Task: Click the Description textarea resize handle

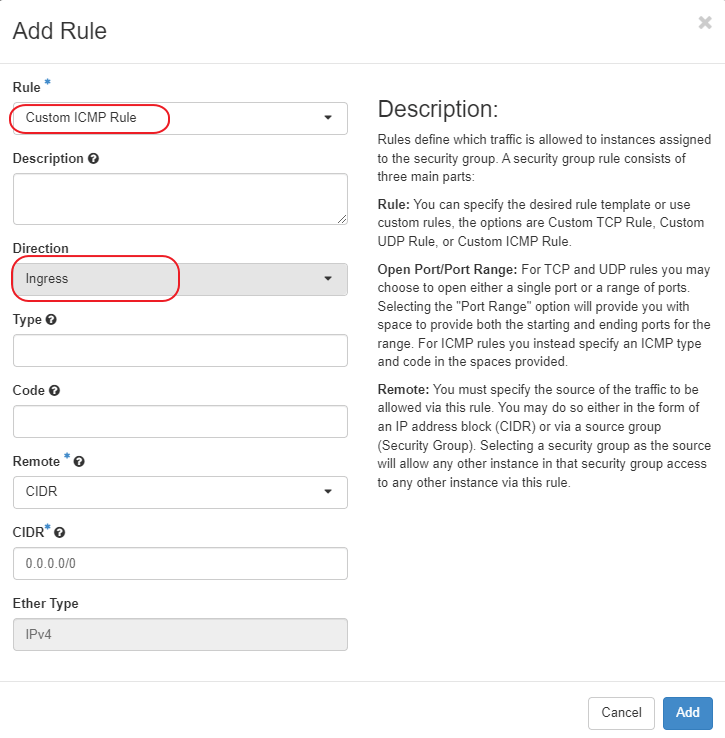Action: pos(342,219)
